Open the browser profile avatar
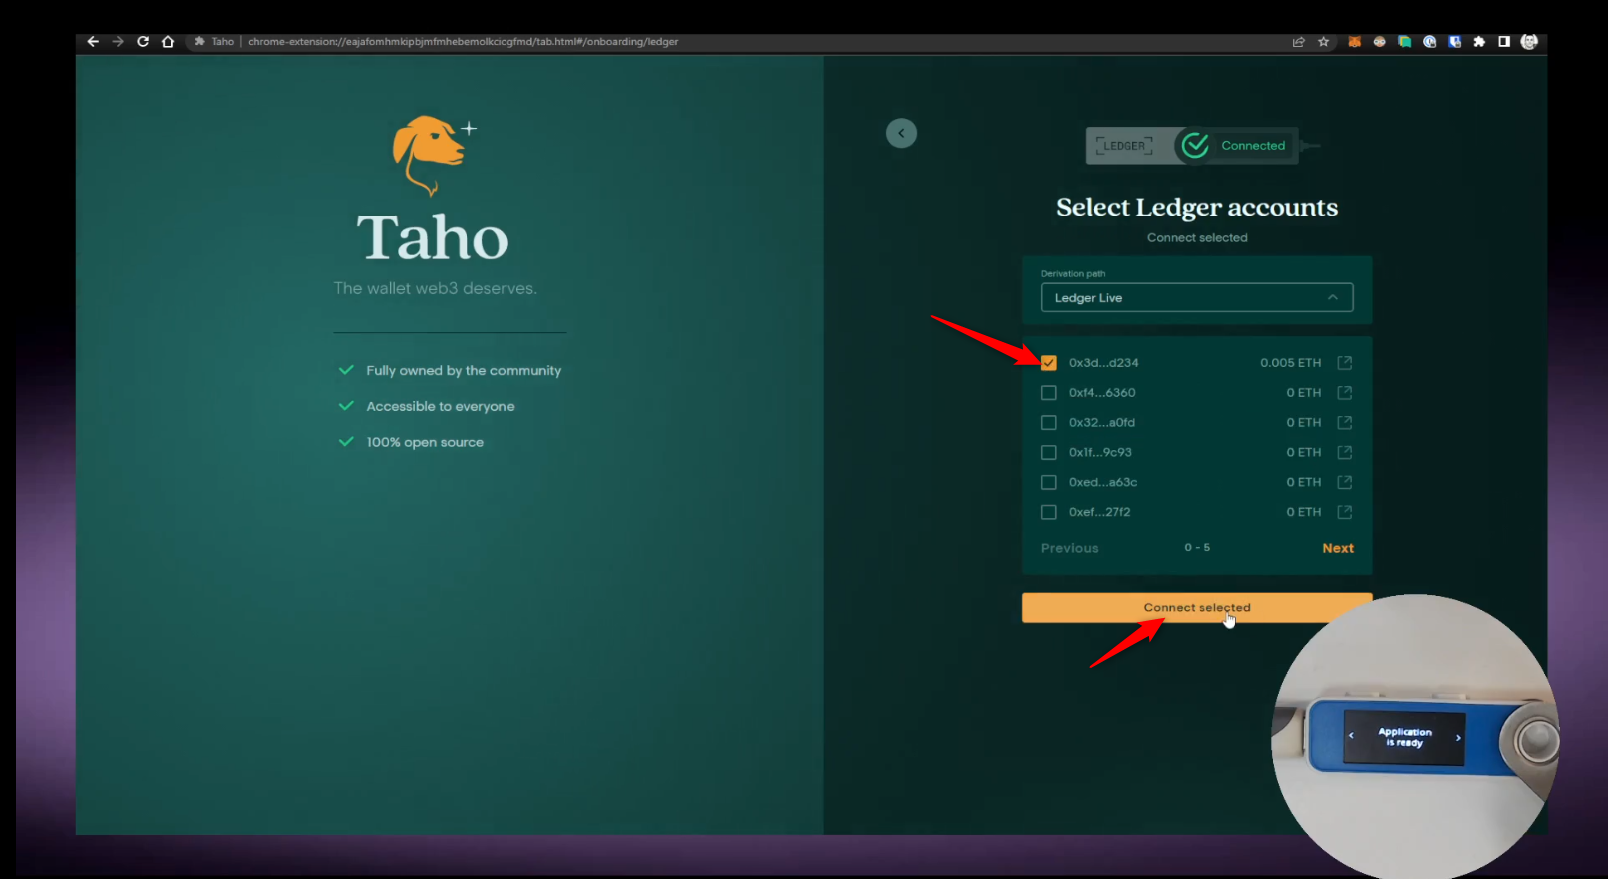The image size is (1608, 879). pos(1528,42)
